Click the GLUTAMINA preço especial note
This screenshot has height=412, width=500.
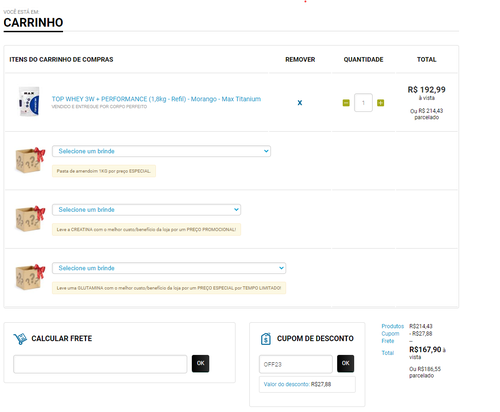[x=169, y=288]
